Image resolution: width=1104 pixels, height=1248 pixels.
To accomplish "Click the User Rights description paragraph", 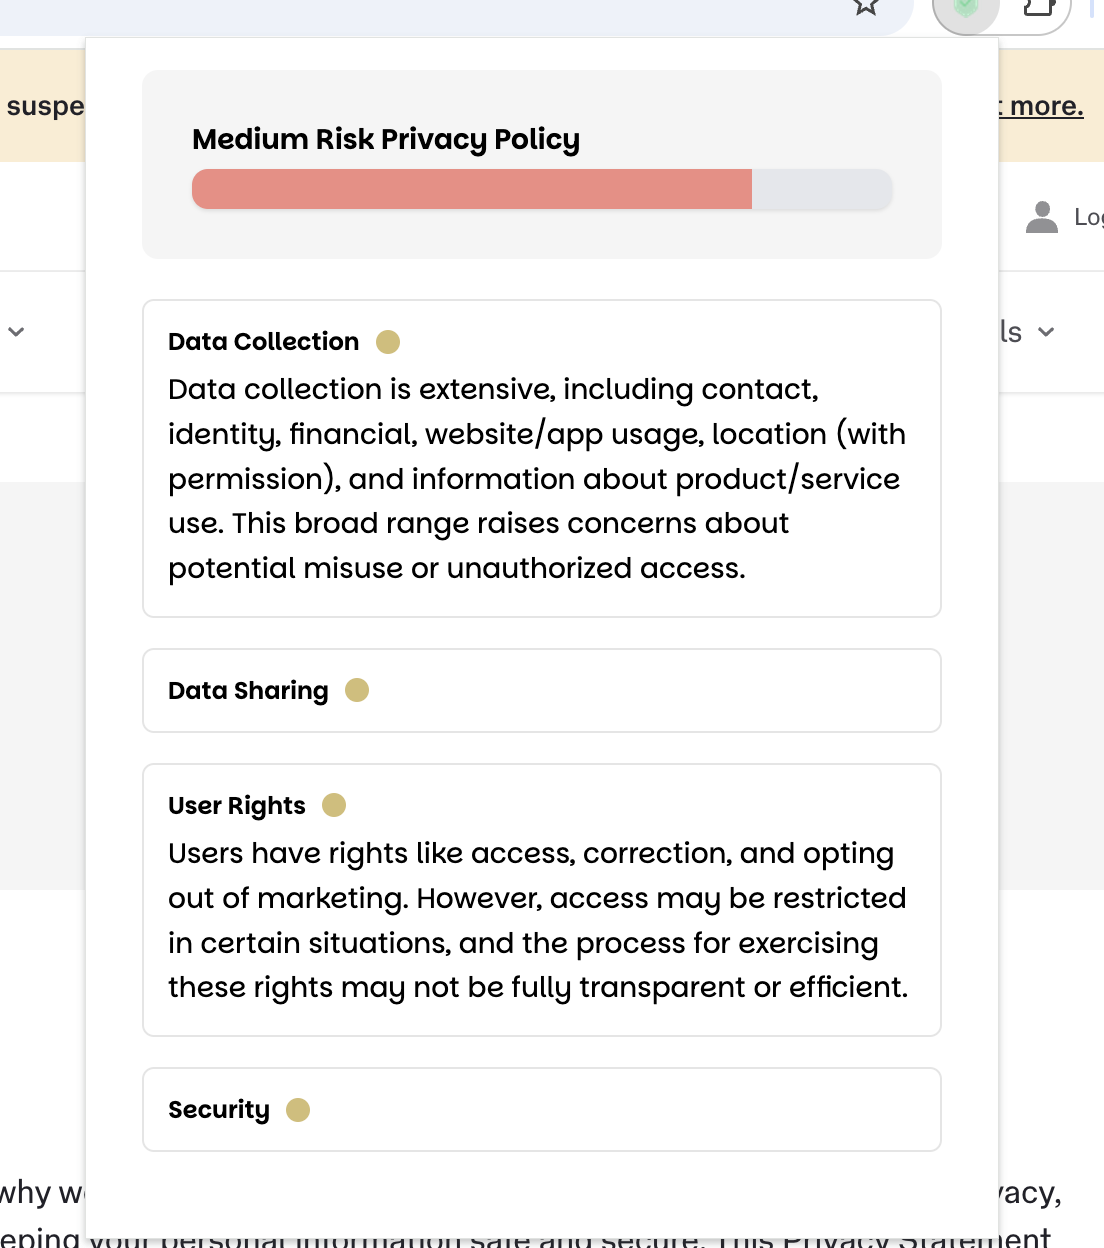I will coord(537,920).
